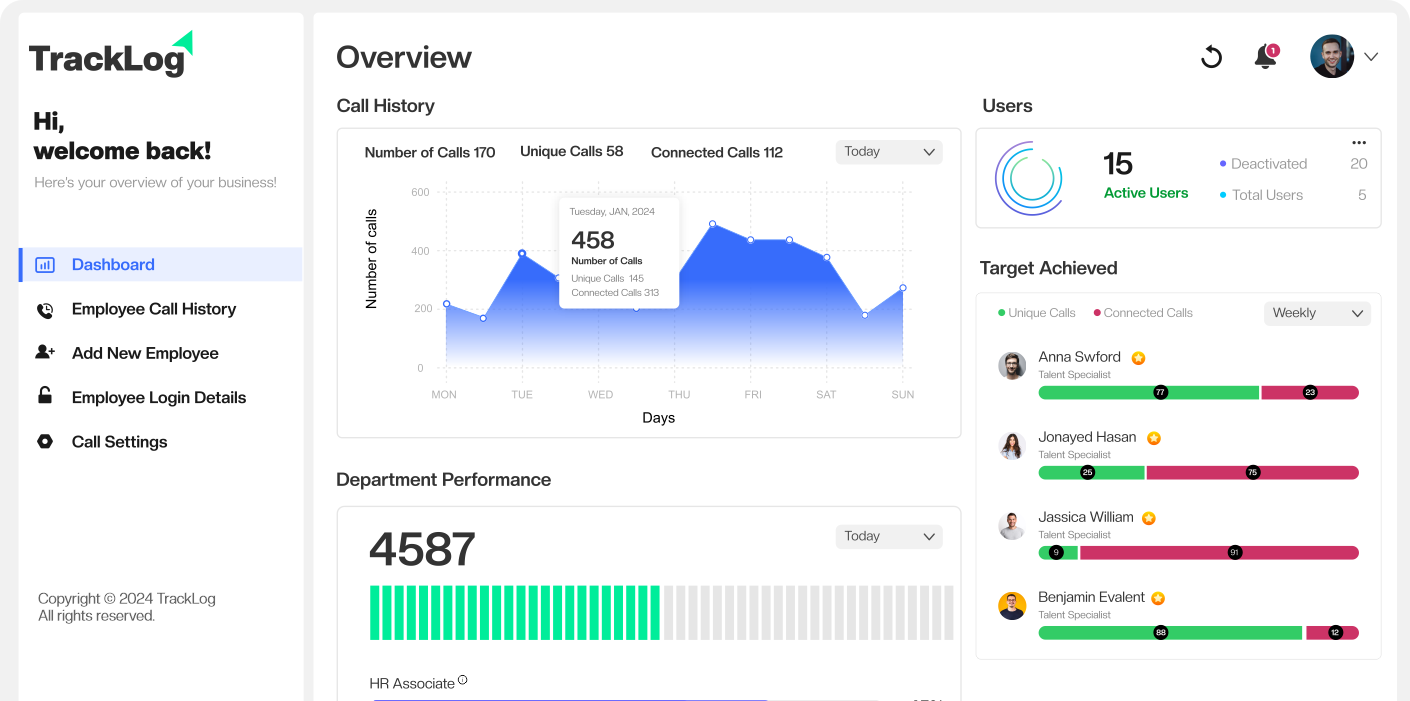Open the Employee Call History menu item
The height and width of the screenshot is (701, 1410).
(x=154, y=309)
